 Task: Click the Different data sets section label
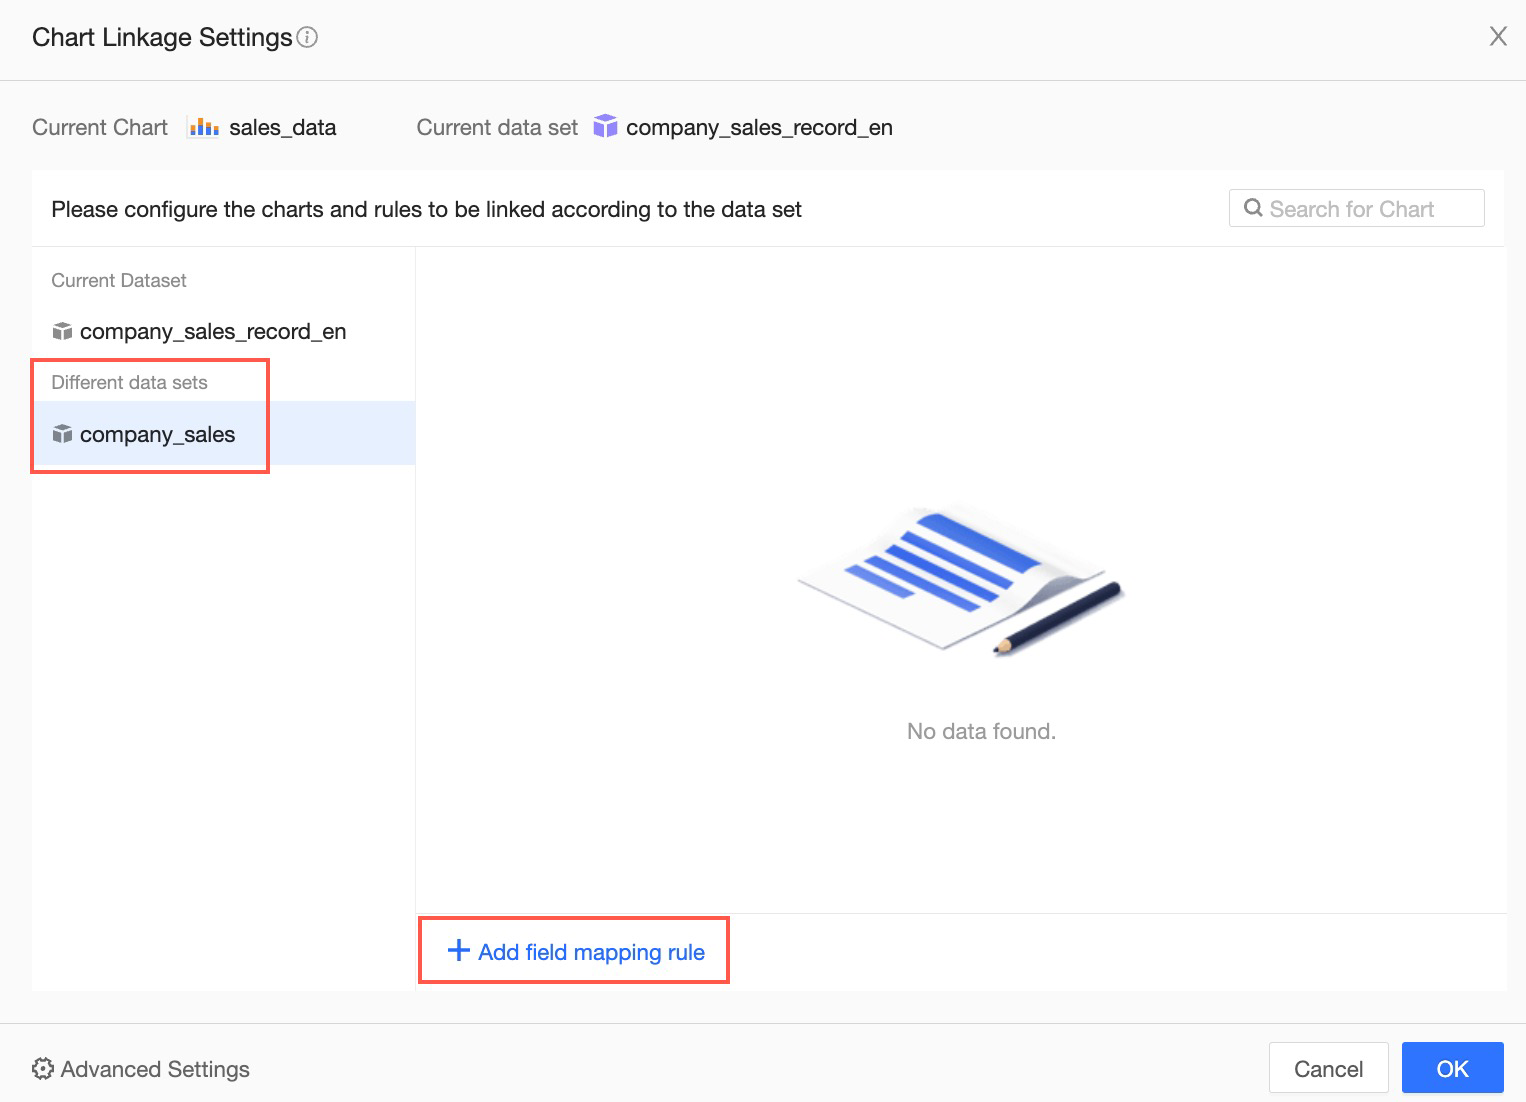(x=129, y=382)
